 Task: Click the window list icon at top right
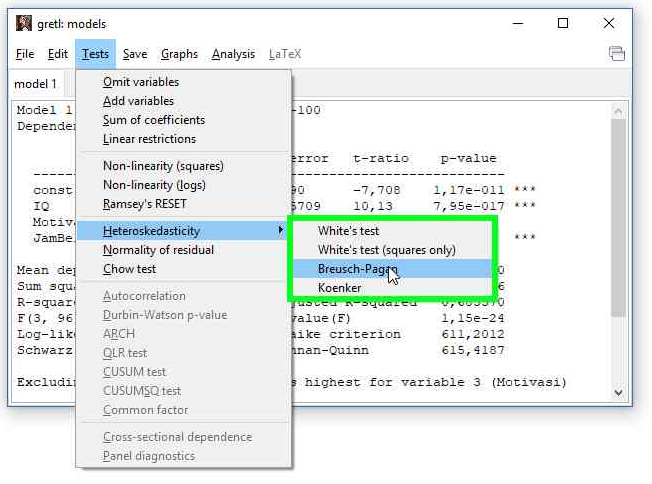pyautogui.click(x=616, y=54)
